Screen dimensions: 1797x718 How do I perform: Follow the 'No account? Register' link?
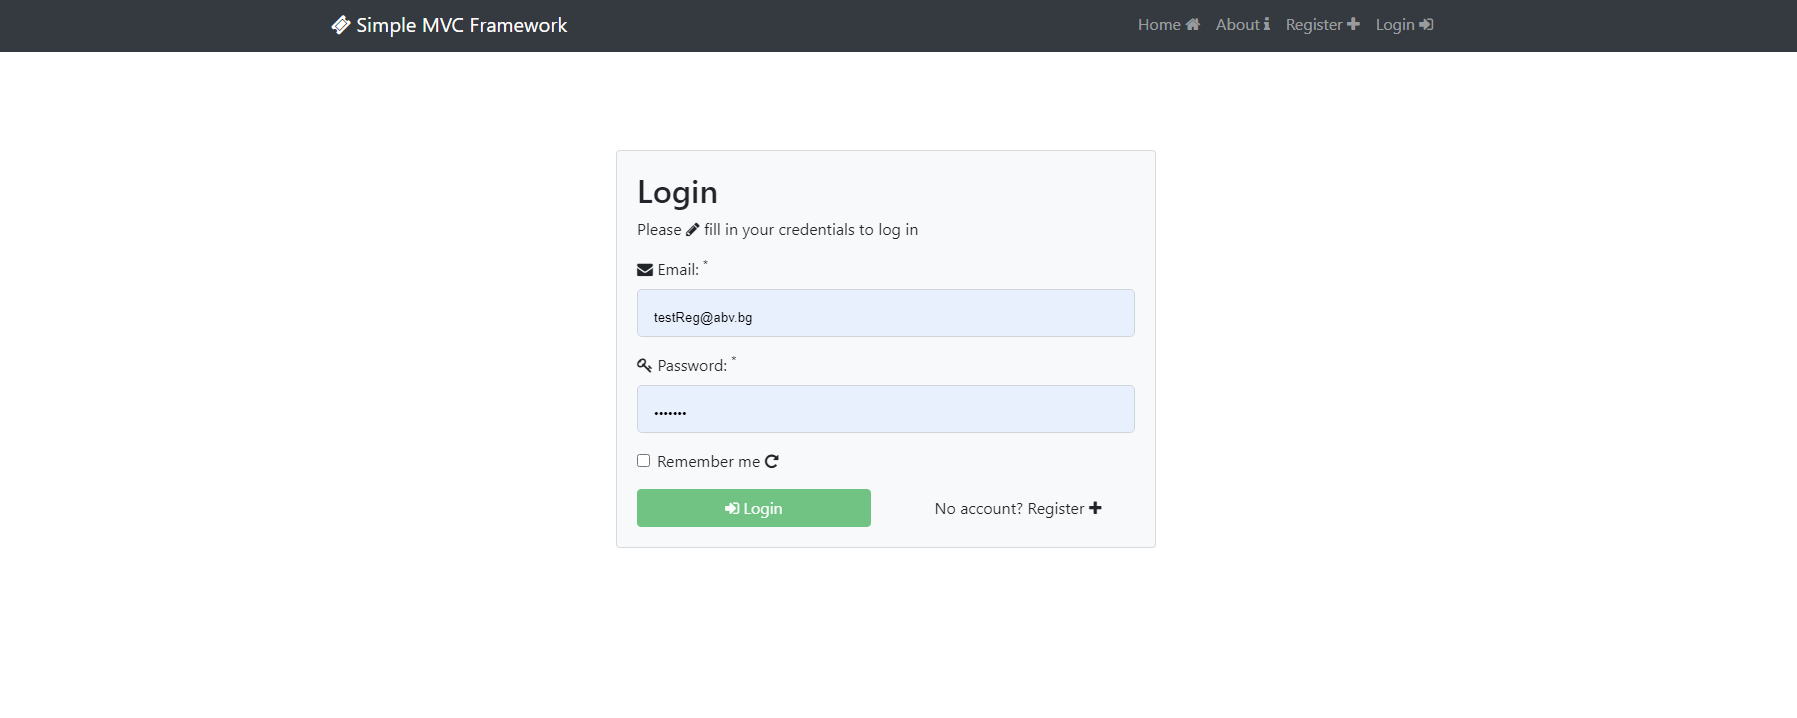click(1018, 508)
